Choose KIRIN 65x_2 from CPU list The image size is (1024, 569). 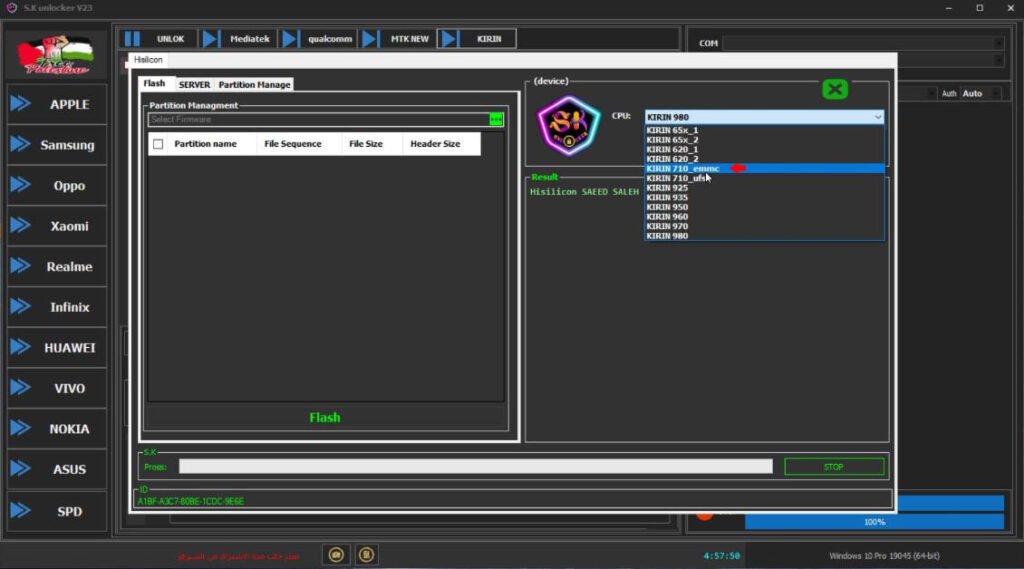[764, 140]
